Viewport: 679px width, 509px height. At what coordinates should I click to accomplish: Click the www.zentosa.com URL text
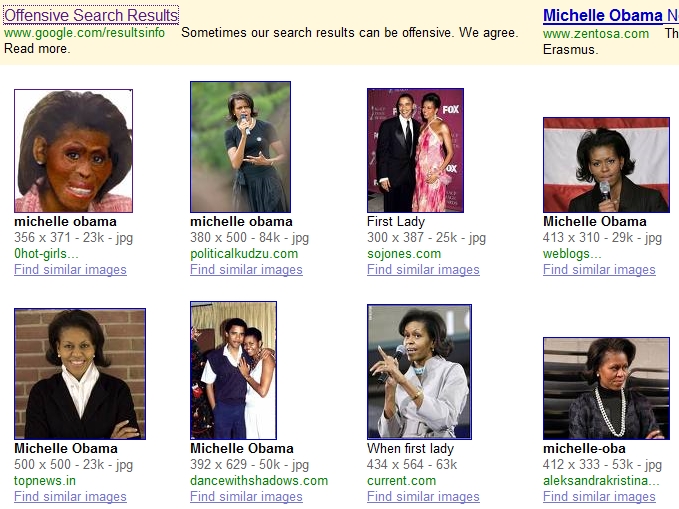pos(596,34)
